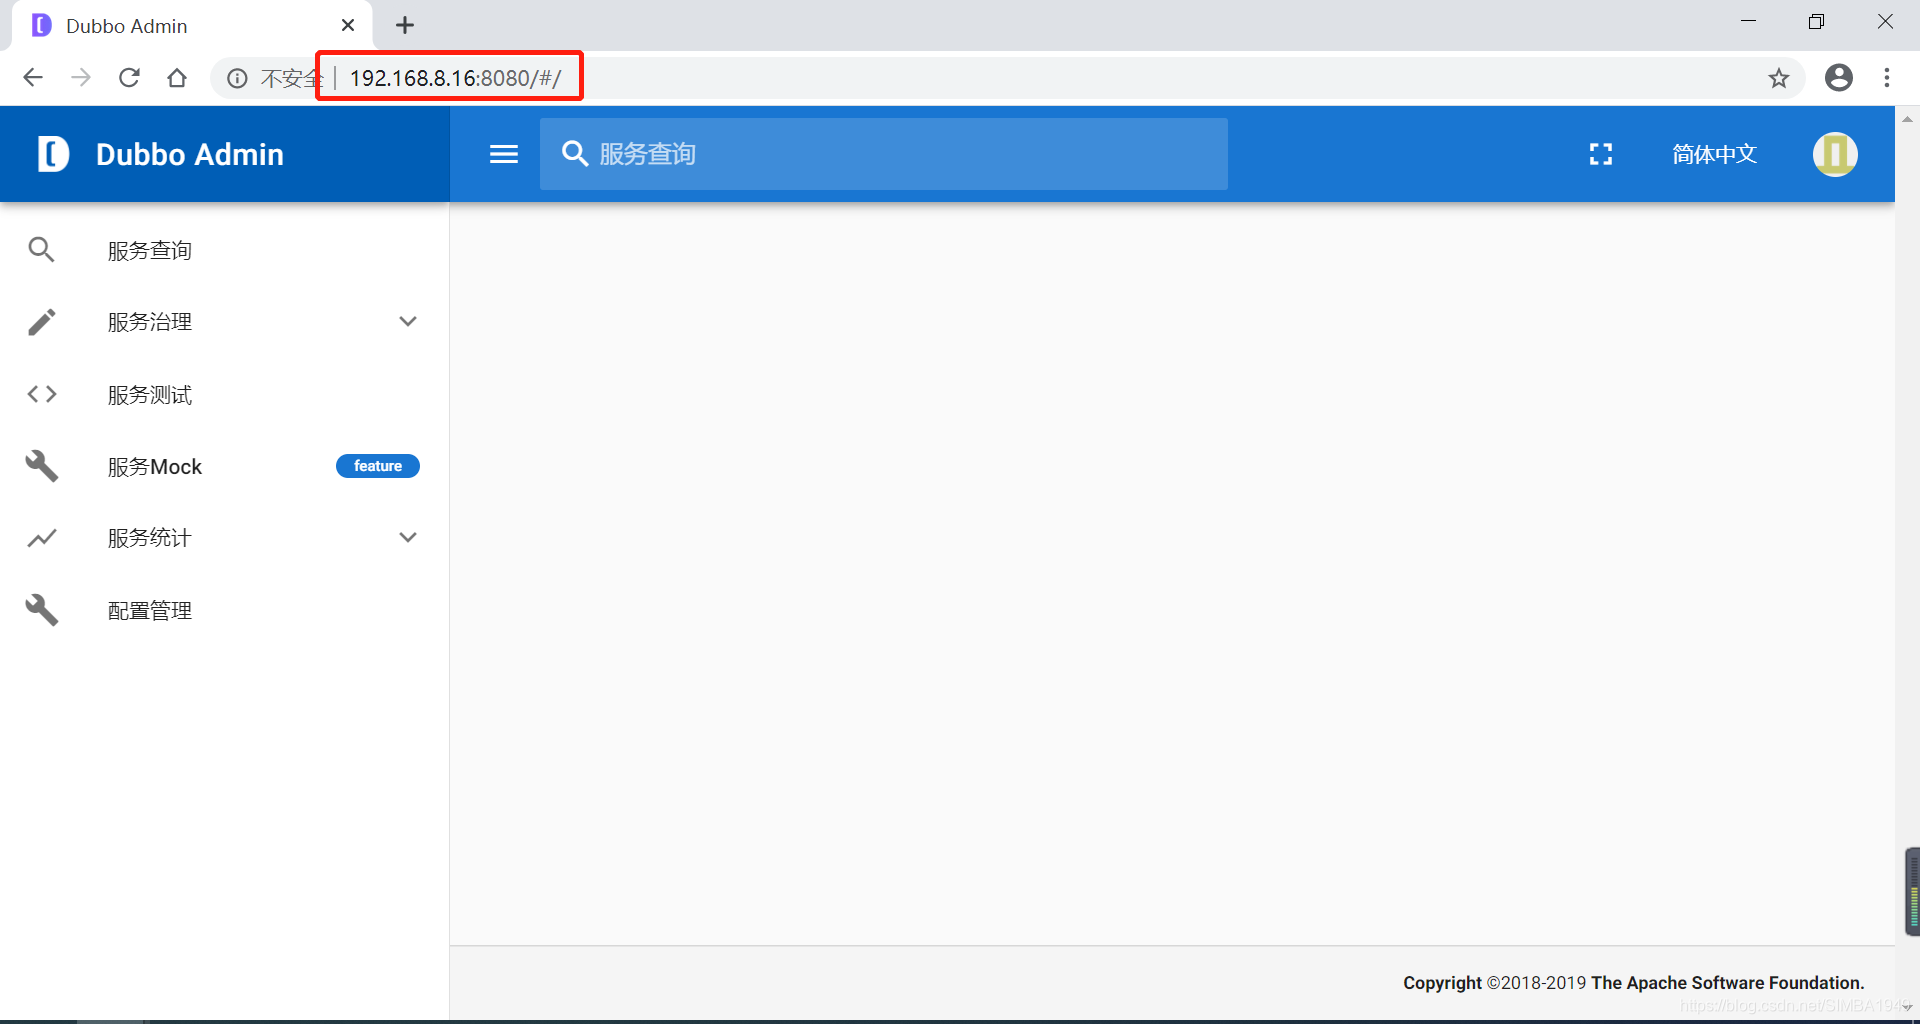Screen dimensions: 1920x1024
Task: Click the code brackets icon for 服务测试
Action: (x=41, y=394)
